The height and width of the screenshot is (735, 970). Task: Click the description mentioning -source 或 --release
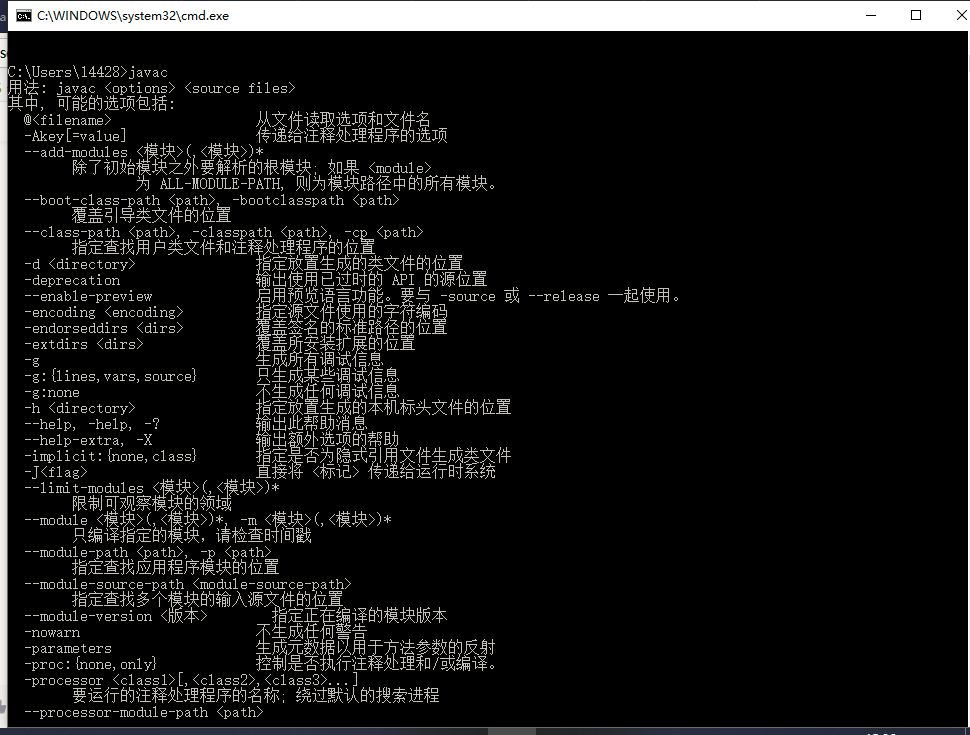tap(469, 296)
